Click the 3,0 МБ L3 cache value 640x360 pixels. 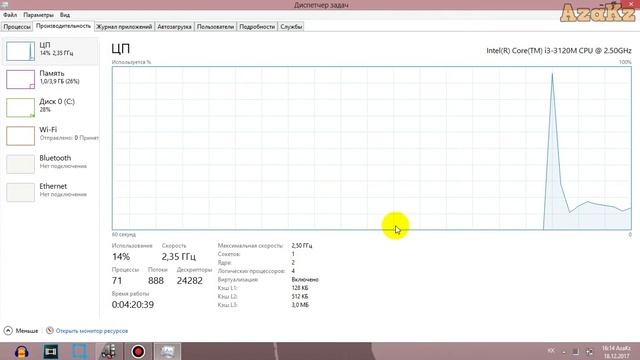pyautogui.click(x=300, y=305)
